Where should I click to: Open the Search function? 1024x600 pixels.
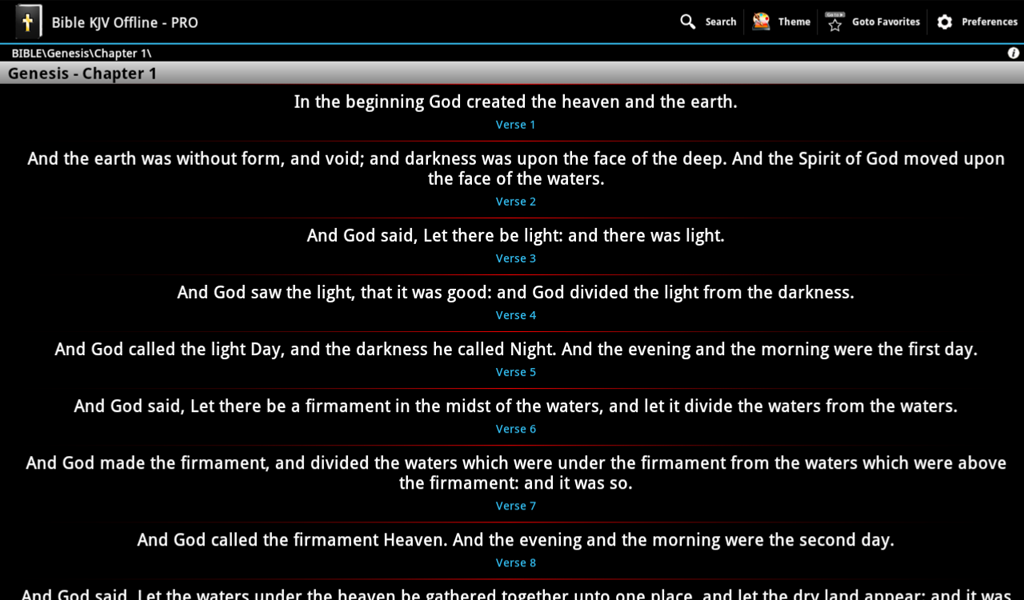(x=708, y=21)
